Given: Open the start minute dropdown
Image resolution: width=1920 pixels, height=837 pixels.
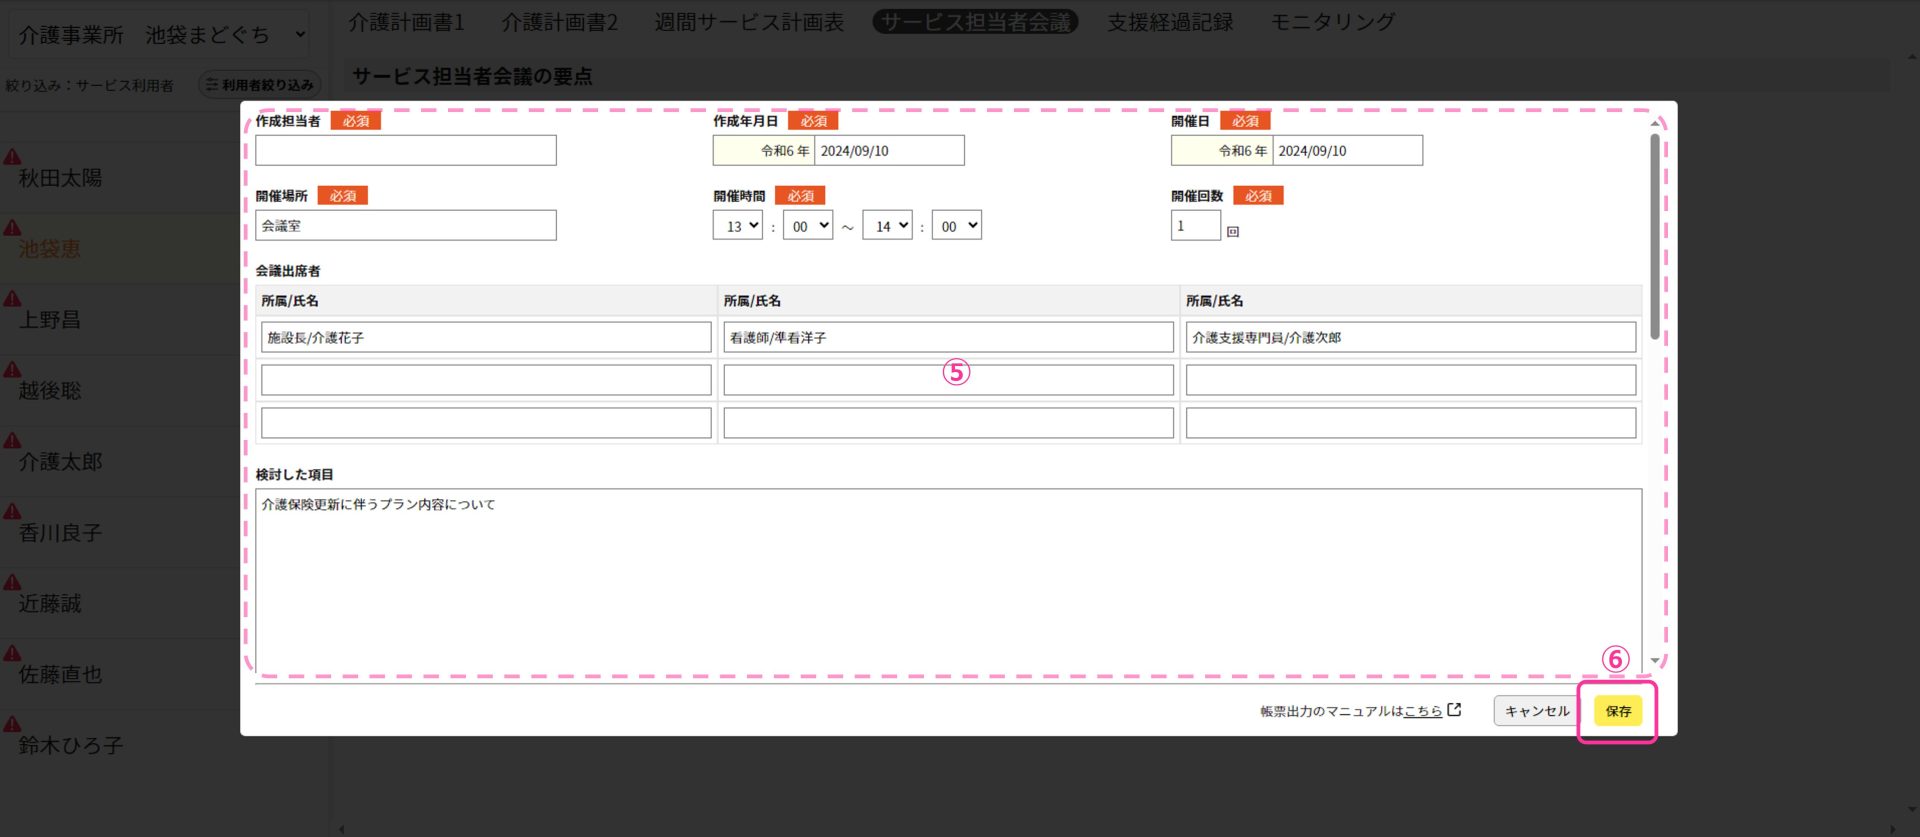Looking at the screenshot, I should (x=808, y=226).
